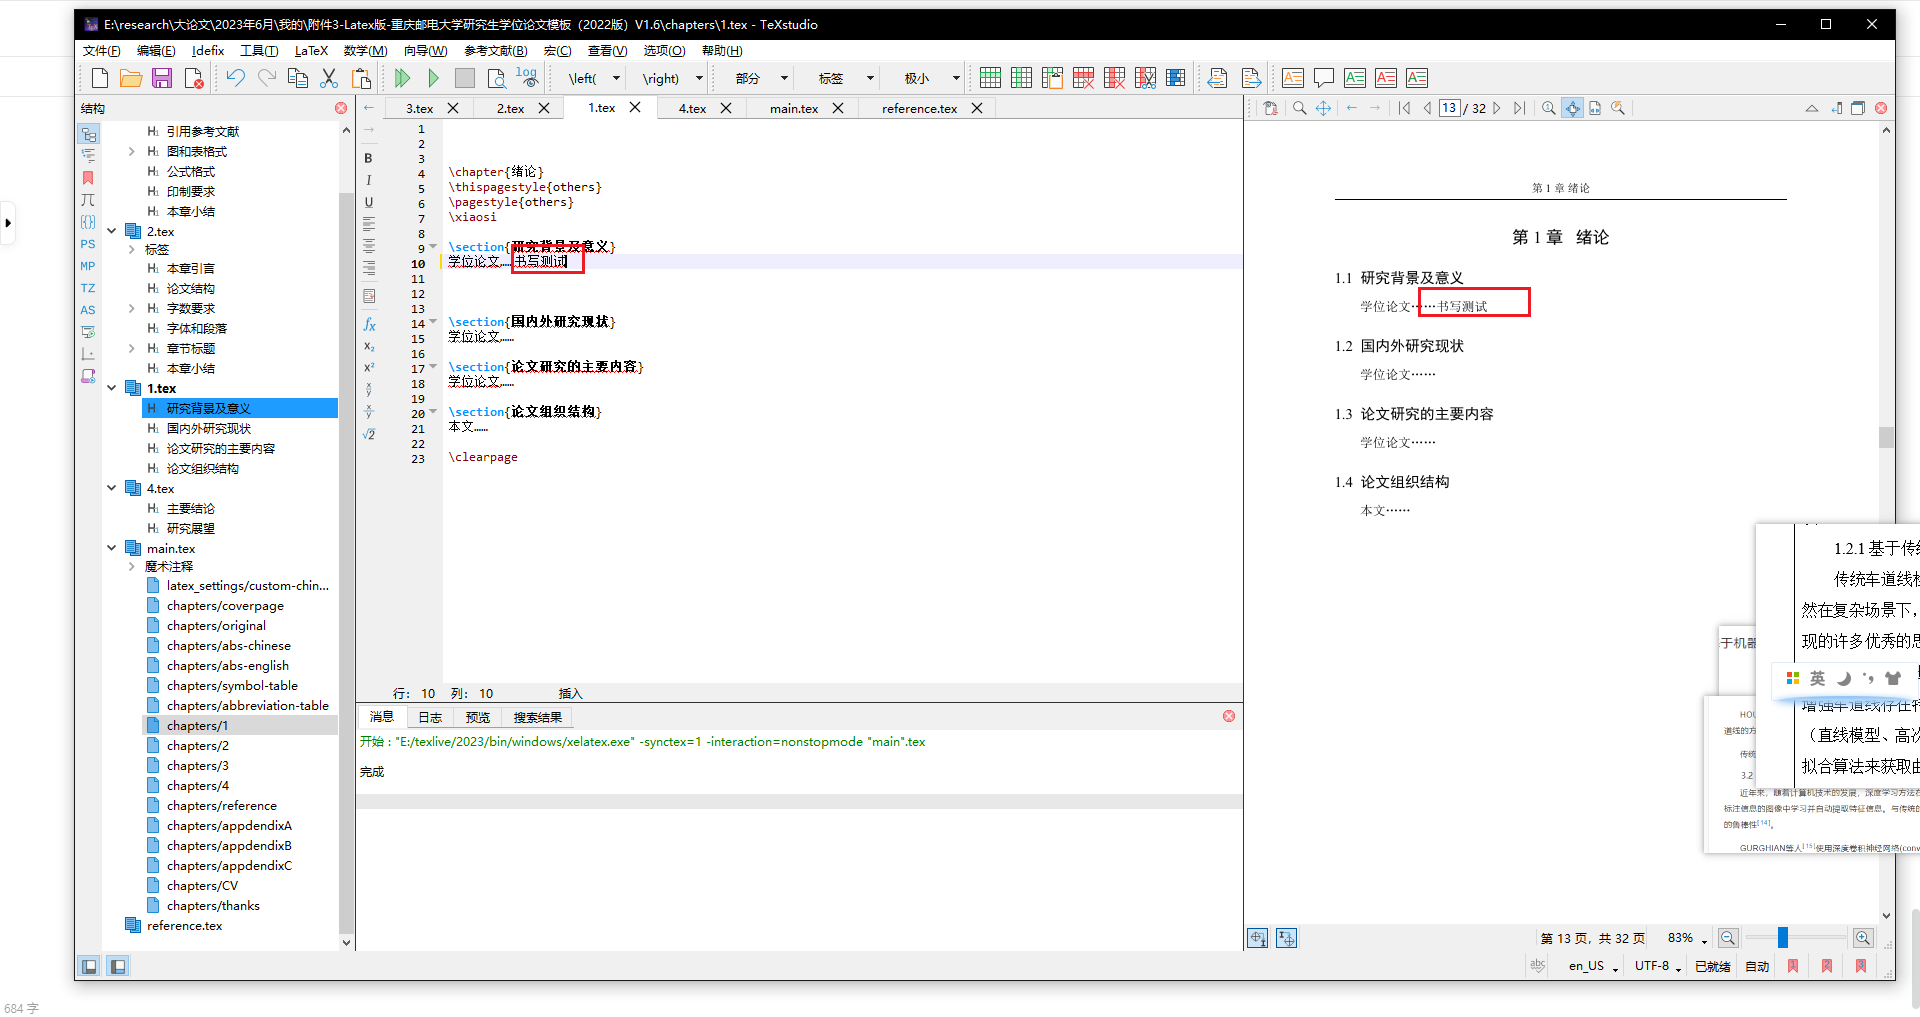Expand the 图和表格式 tree node
The height and width of the screenshot is (1017, 1920).
[131, 151]
